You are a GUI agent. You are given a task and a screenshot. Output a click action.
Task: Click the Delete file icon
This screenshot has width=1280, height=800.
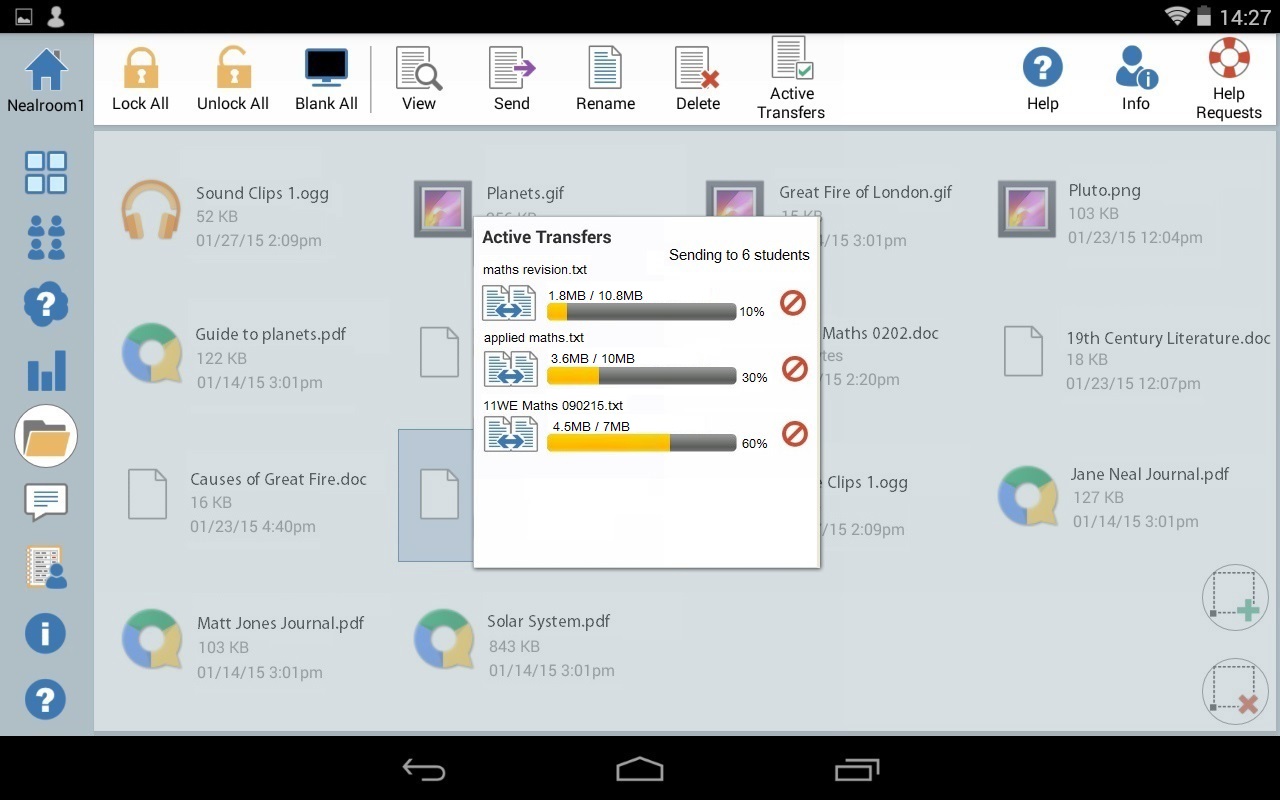pos(697,70)
